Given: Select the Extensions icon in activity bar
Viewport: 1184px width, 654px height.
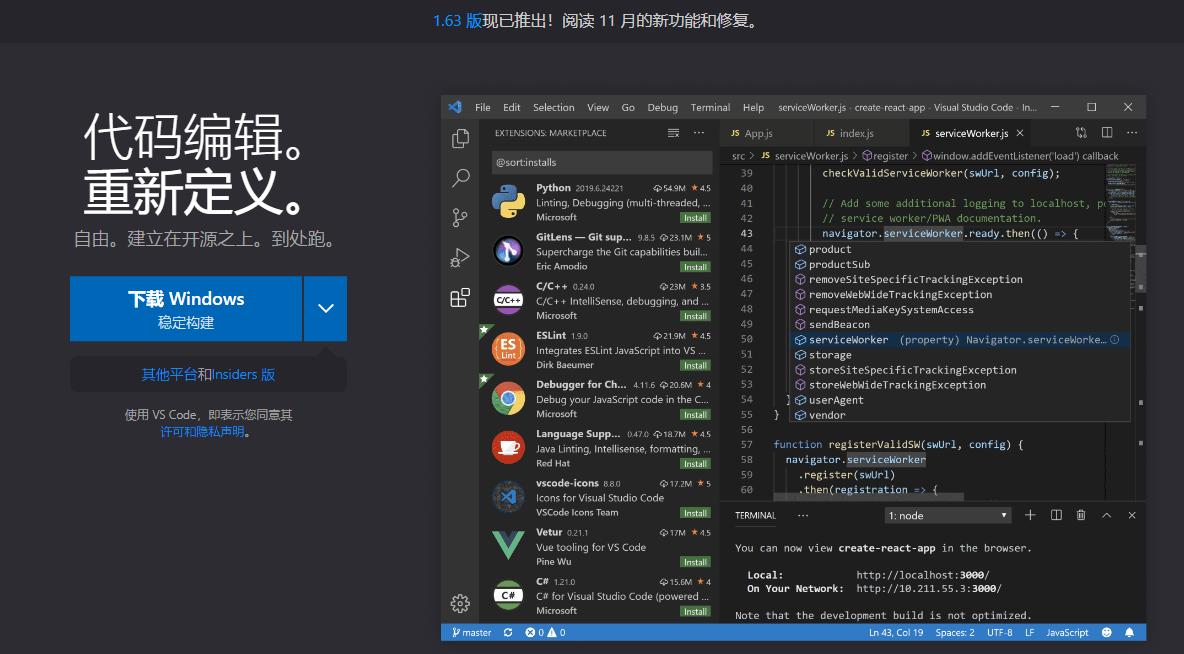Looking at the screenshot, I should tap(460, 298).
